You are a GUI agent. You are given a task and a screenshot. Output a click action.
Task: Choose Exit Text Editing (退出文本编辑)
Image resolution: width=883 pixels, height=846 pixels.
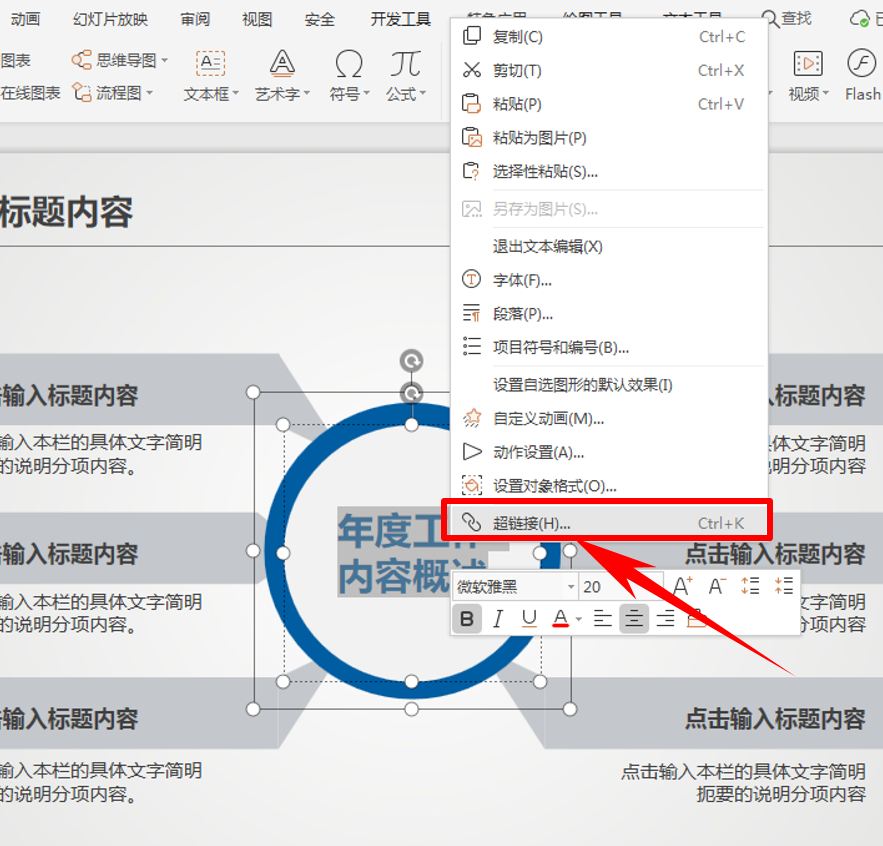click(609, 247)
